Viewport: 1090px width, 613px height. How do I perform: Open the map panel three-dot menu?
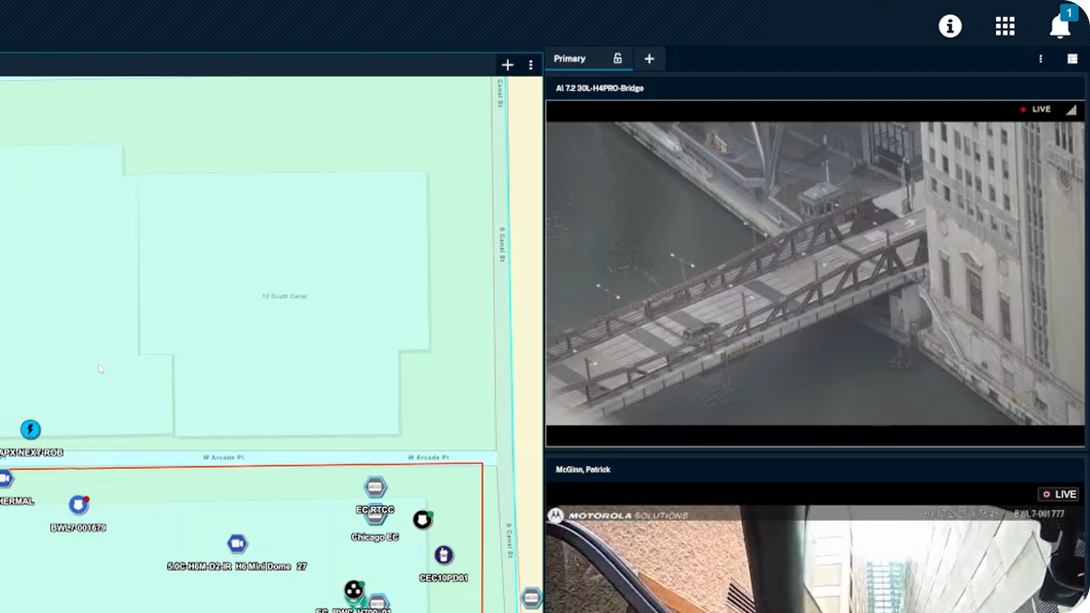[531, 65]
